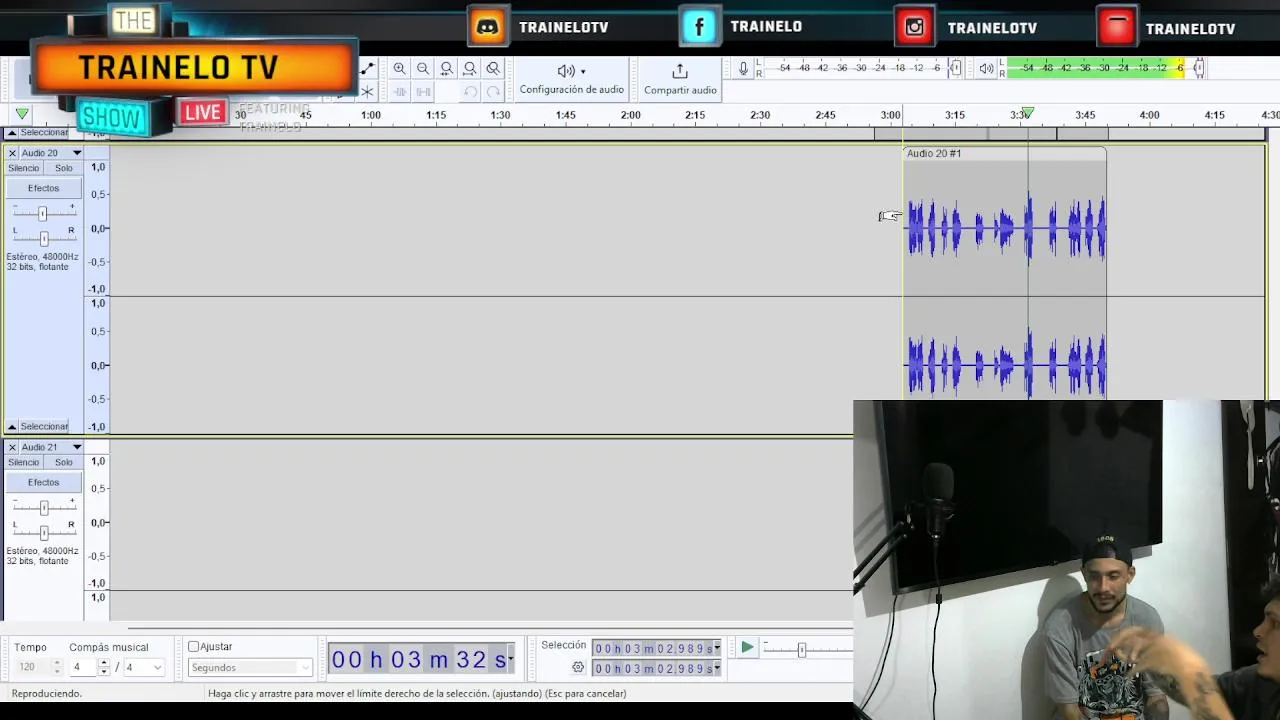Toggle Solo on Audio 21 track

[64, 462]
